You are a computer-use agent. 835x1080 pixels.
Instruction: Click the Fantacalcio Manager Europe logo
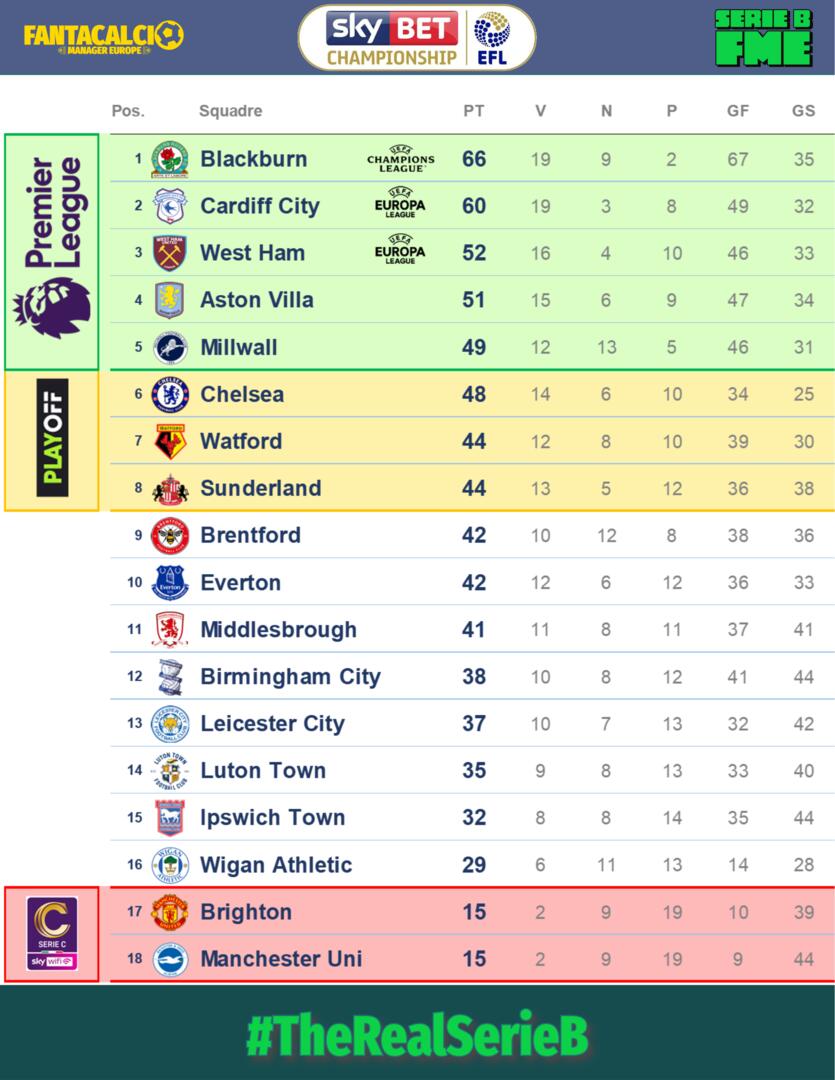pyautogui.click(x=103, y=37)
